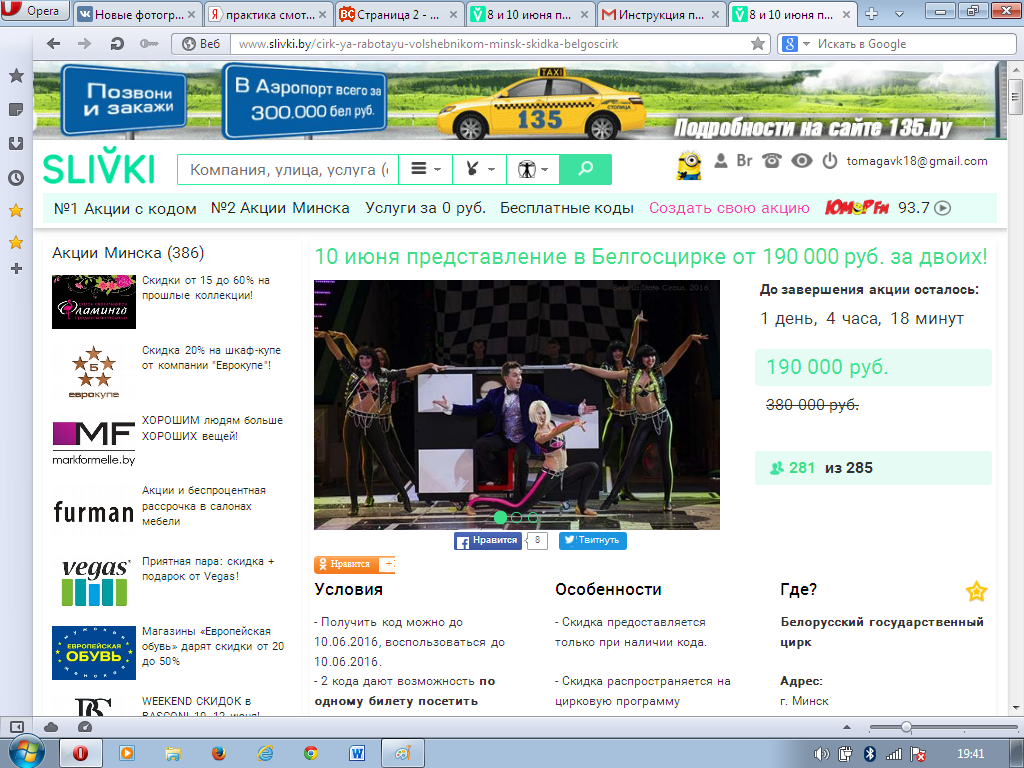
Task: Switch to the Gmail Инструкция tab
Action: 662,15
